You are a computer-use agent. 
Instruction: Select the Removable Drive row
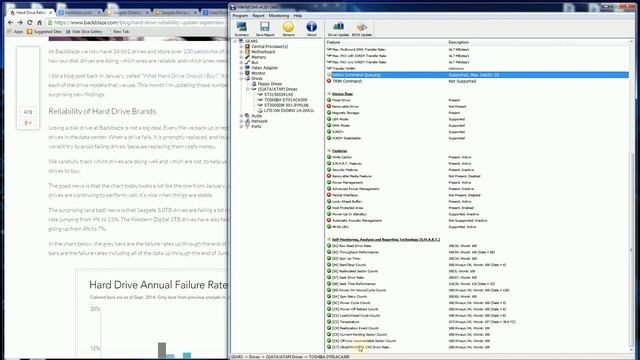478,107
